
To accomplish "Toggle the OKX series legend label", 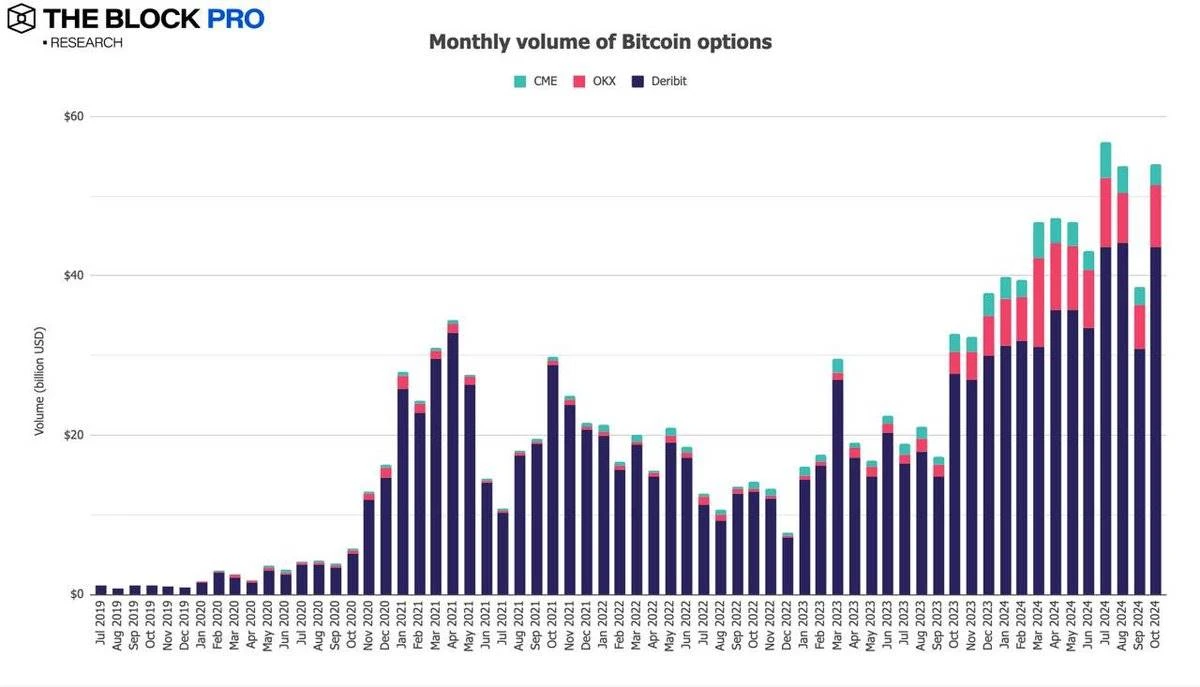I will pos(602,81).
